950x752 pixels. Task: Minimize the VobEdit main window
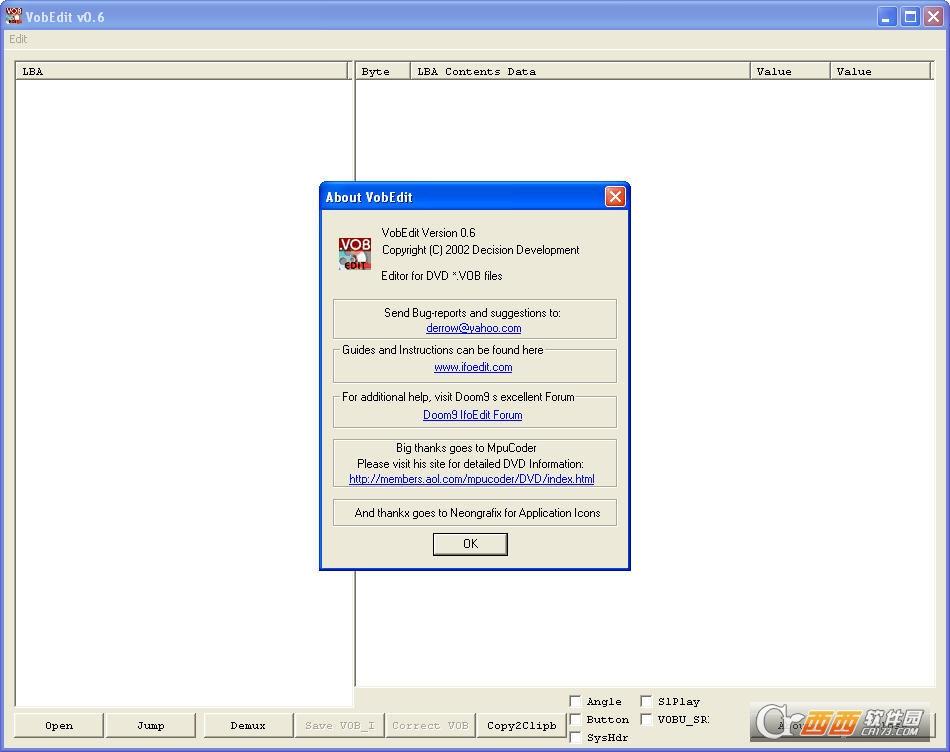click(886, 16)
